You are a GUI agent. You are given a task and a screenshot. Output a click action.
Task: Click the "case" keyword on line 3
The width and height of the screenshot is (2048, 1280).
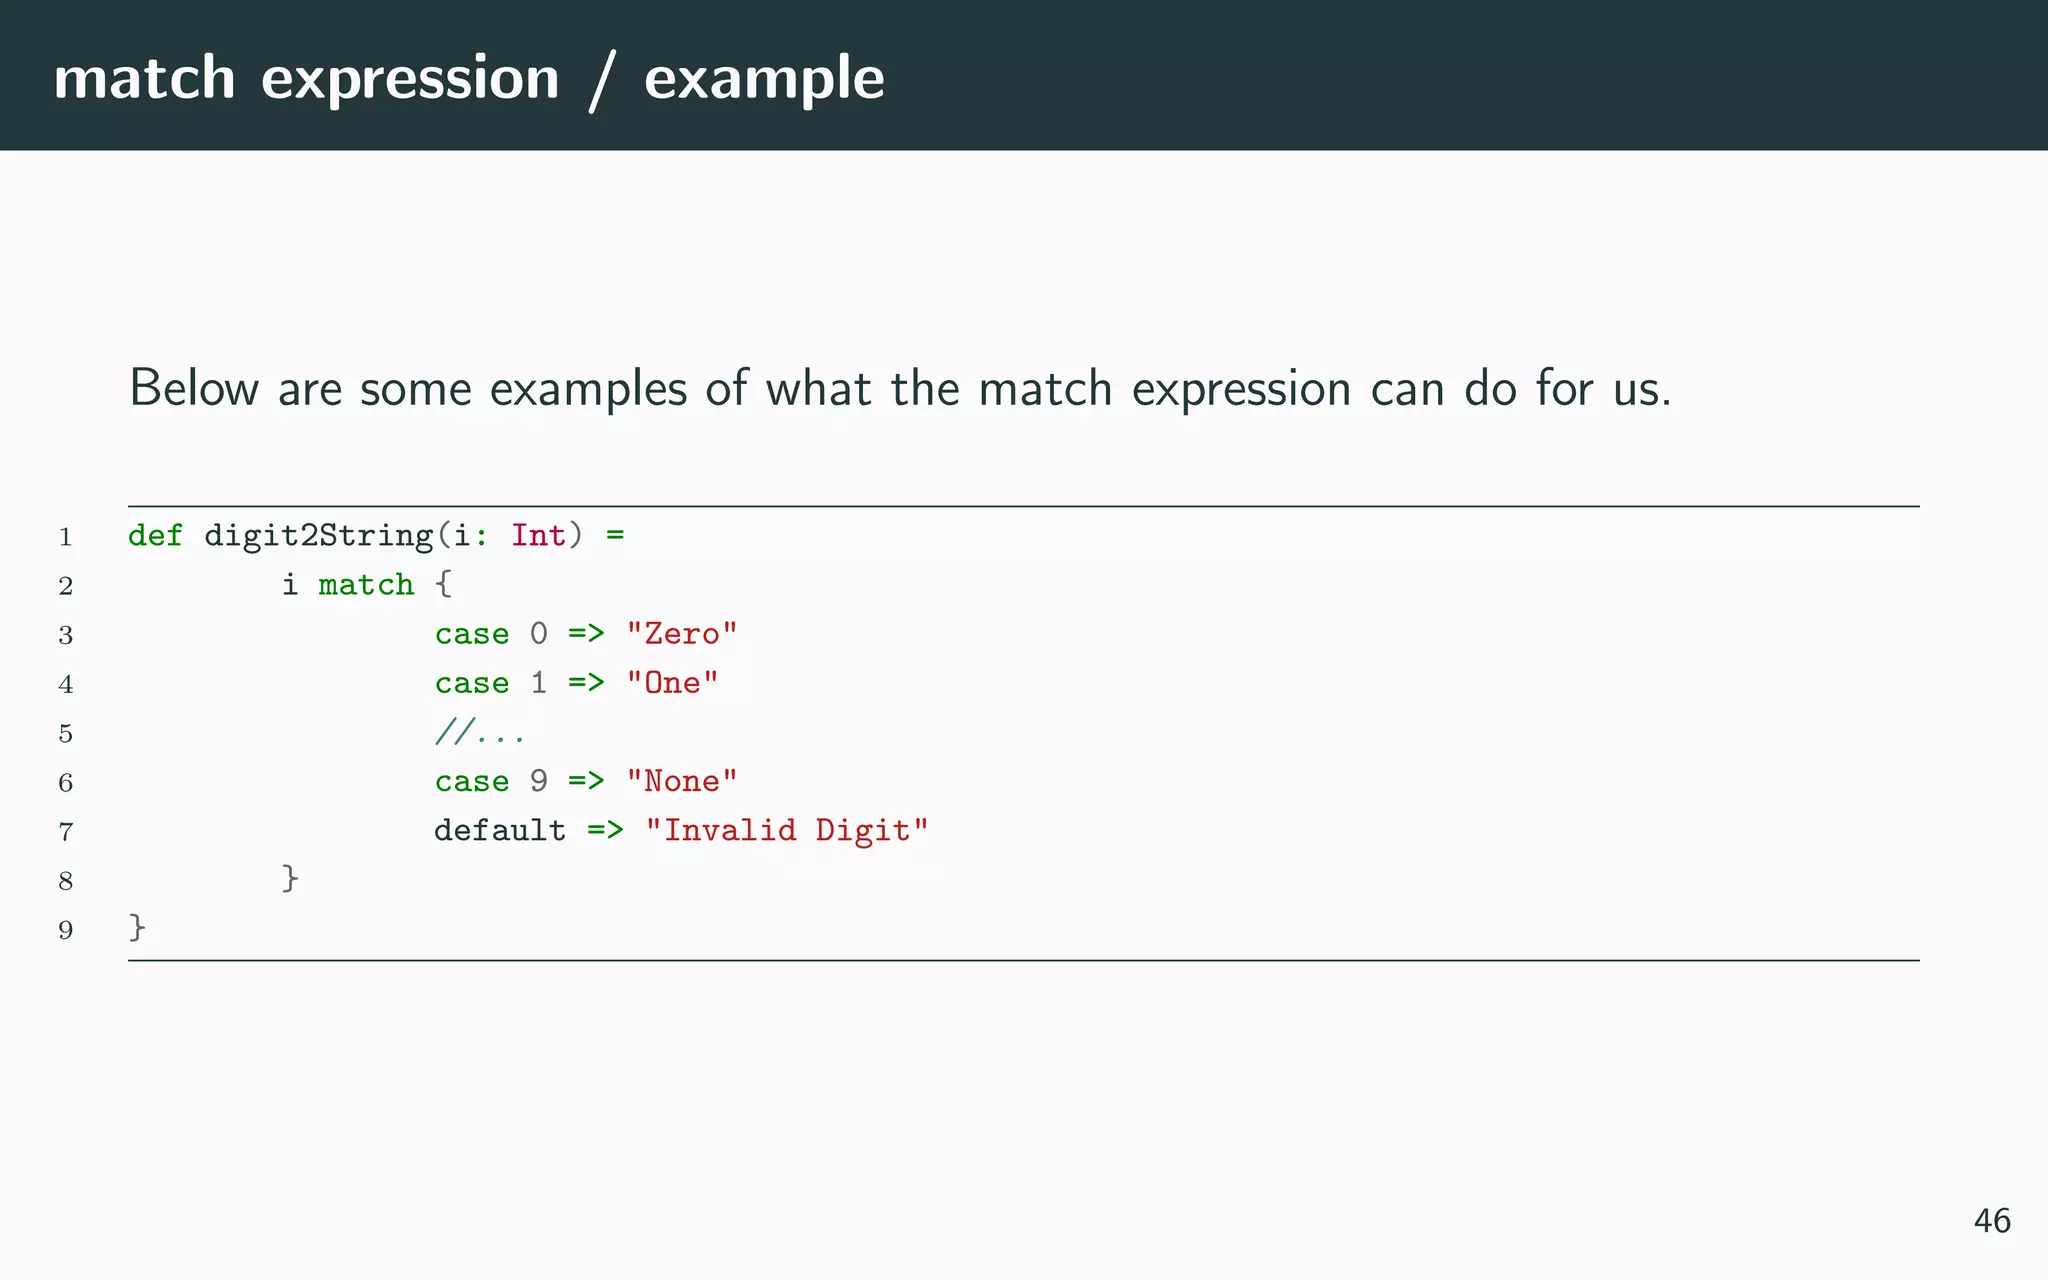471,634
